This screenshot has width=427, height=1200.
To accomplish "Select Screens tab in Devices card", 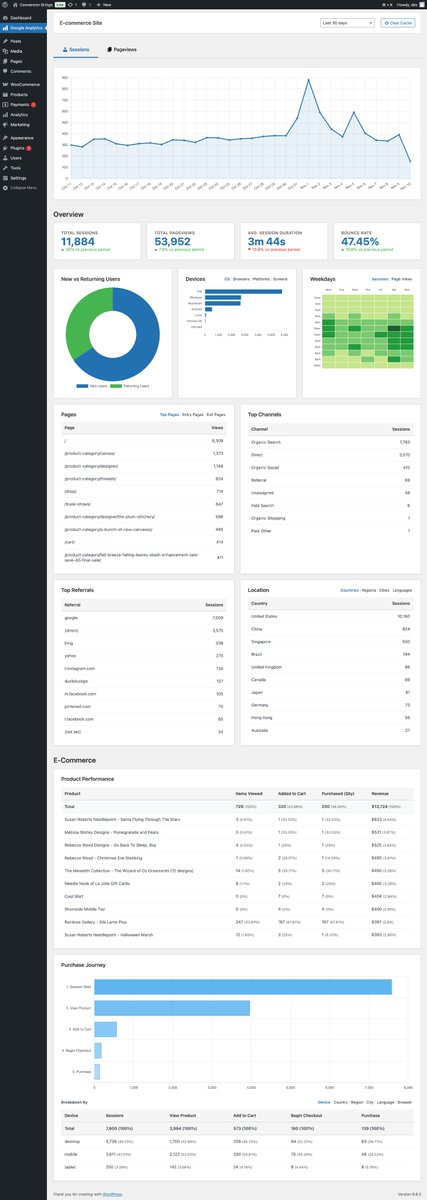I will click(282, 279).
